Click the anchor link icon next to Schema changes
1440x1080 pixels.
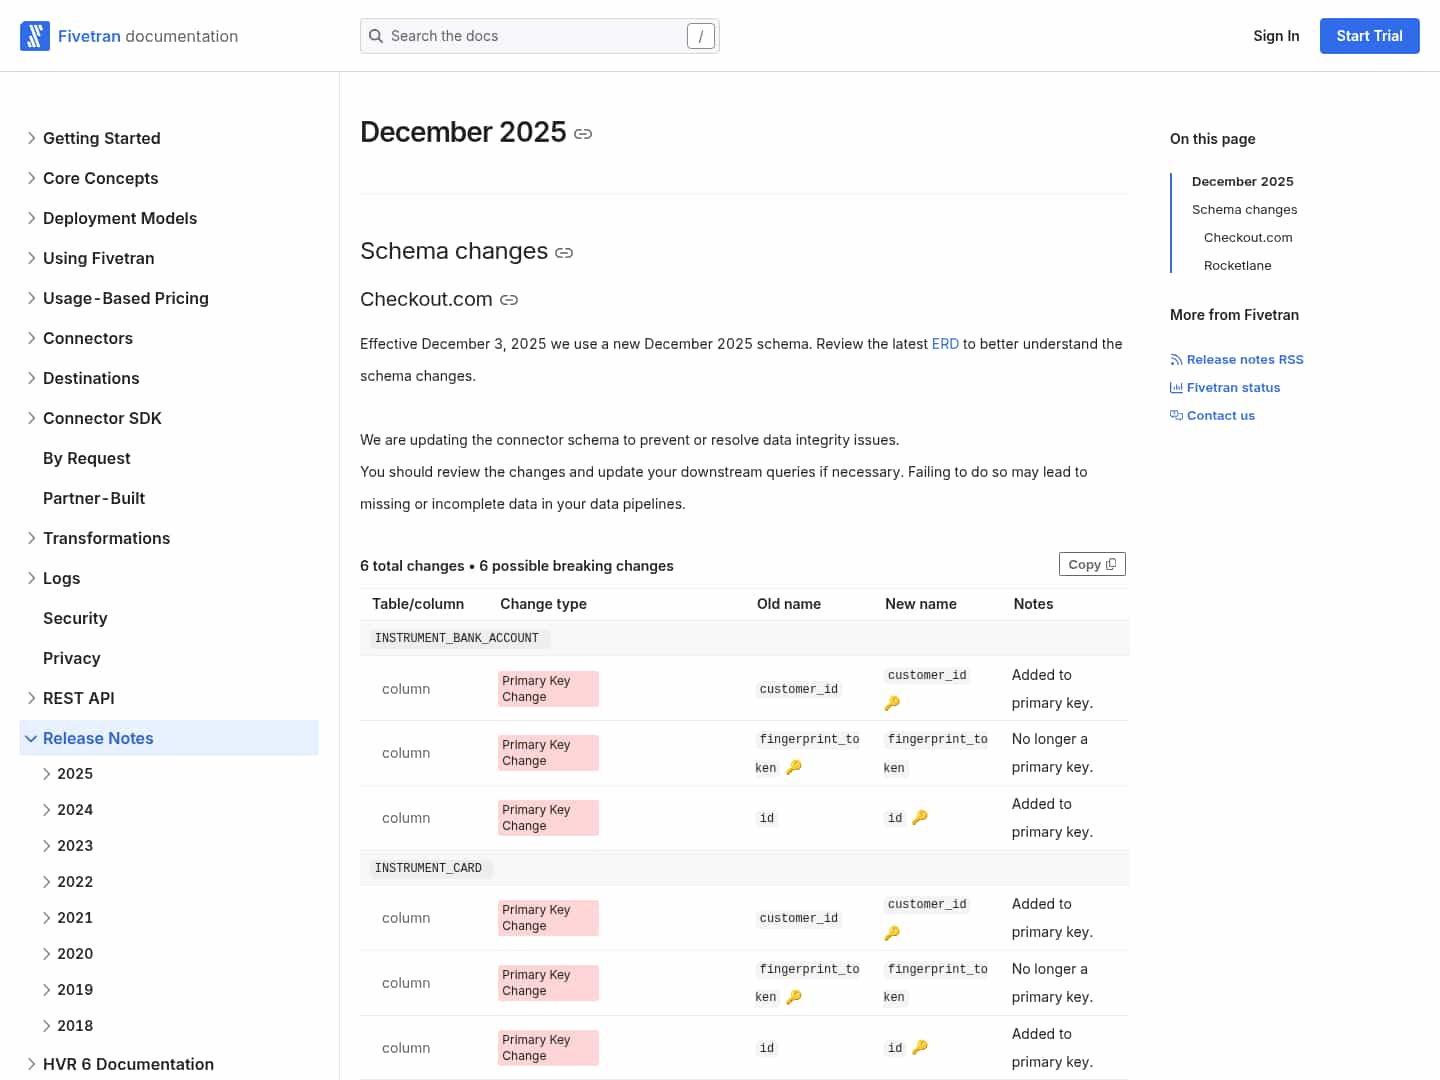564,253
